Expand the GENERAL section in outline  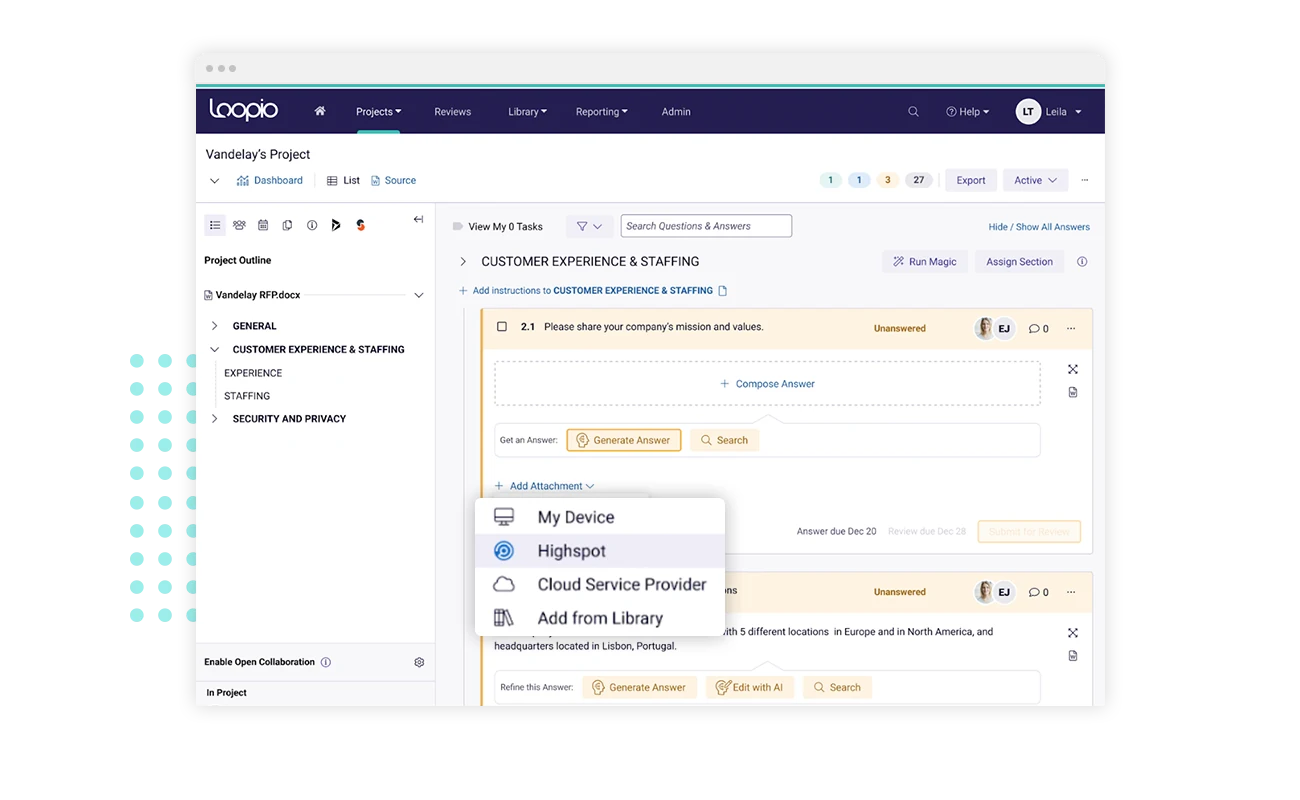[x=215, y=326]
